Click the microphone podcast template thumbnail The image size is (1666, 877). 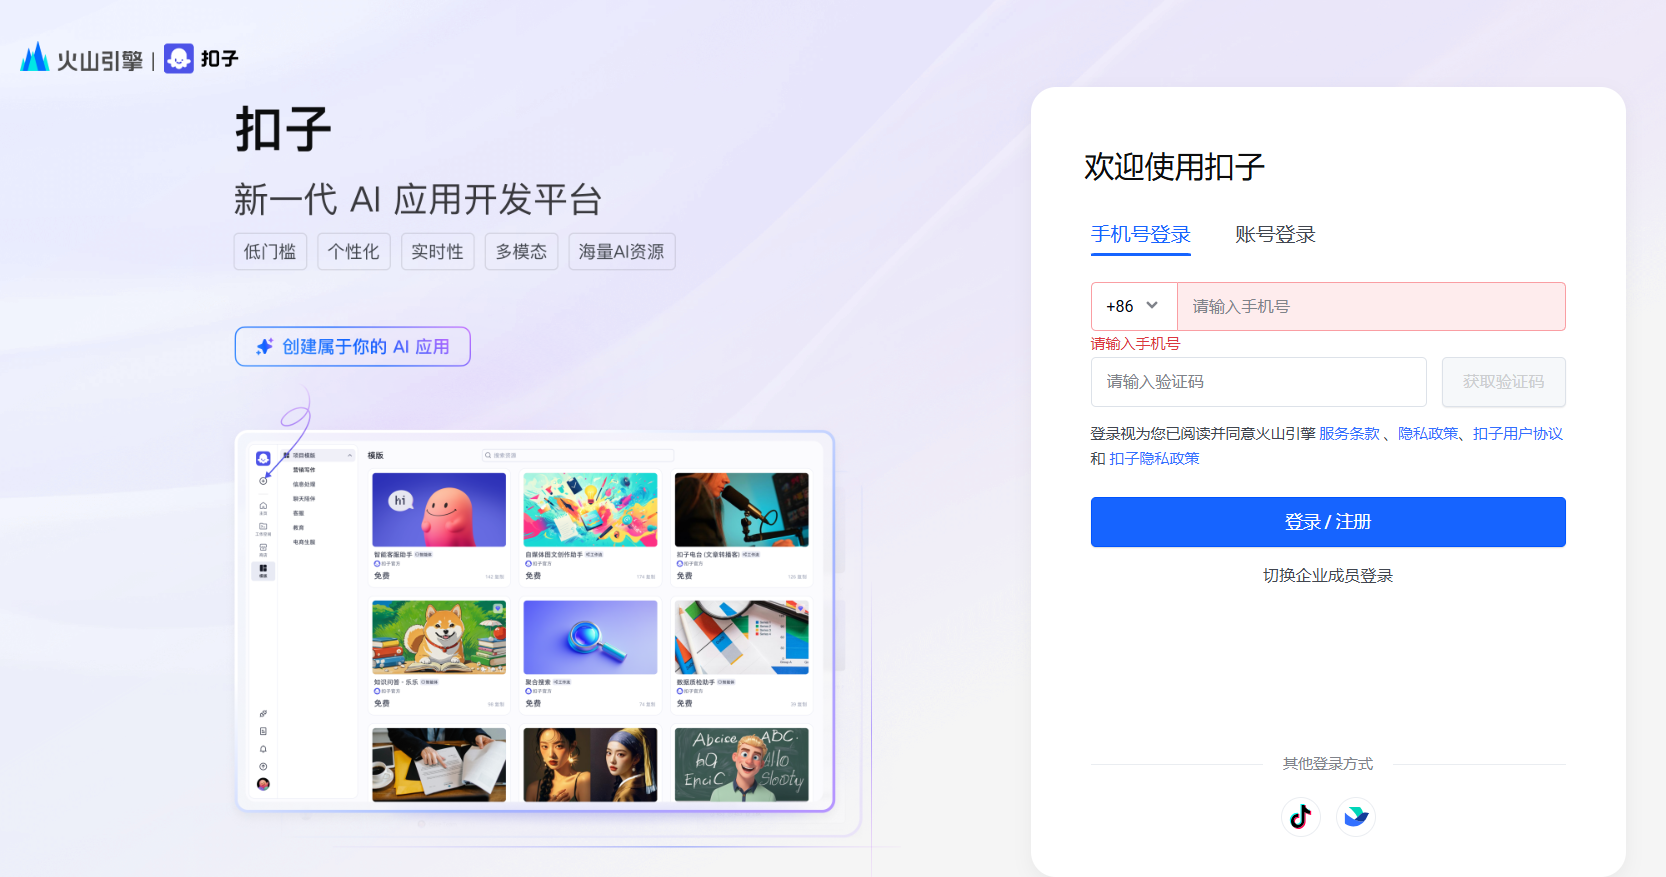(x=742, y=510)
